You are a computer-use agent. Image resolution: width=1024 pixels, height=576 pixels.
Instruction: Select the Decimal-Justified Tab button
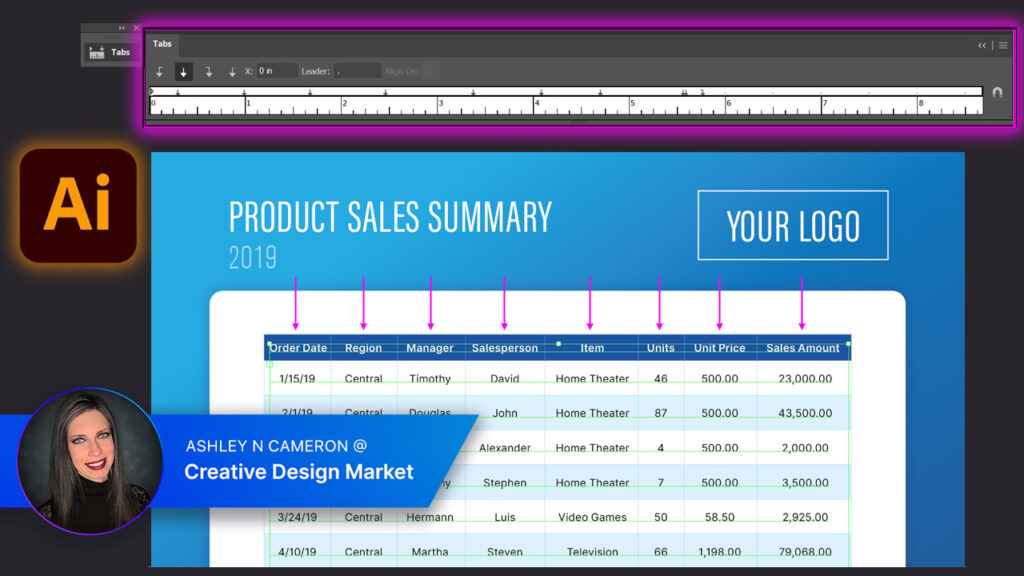coord(232,72)
